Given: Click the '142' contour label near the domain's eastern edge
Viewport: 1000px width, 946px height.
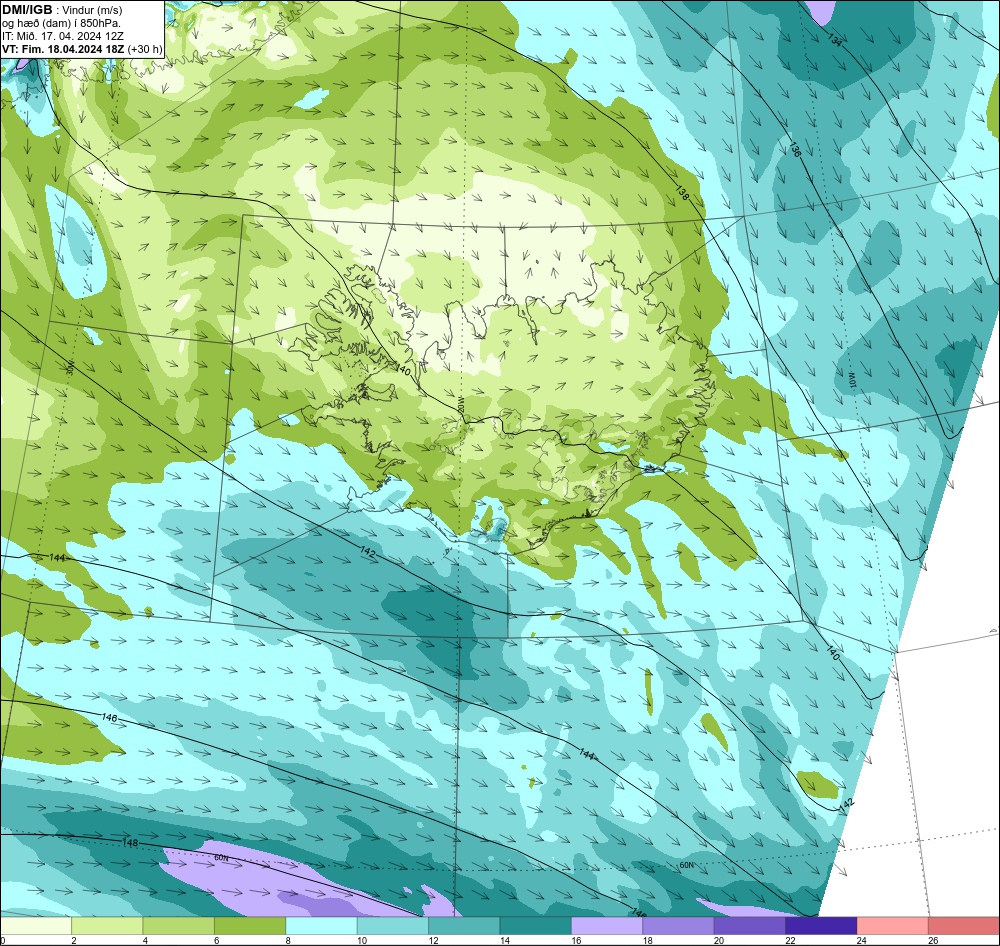Looking at the screenshot, I should (846, 805).
